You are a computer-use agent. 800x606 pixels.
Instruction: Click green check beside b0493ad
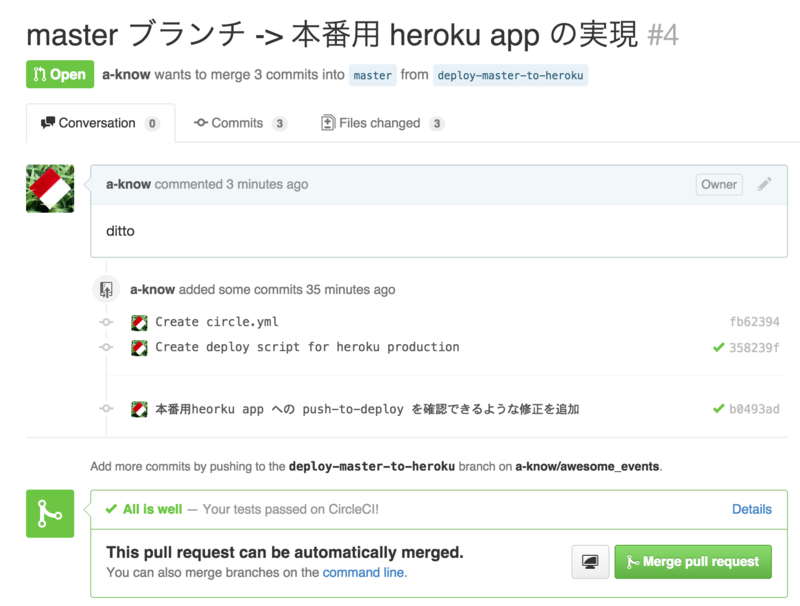(718, 409)
